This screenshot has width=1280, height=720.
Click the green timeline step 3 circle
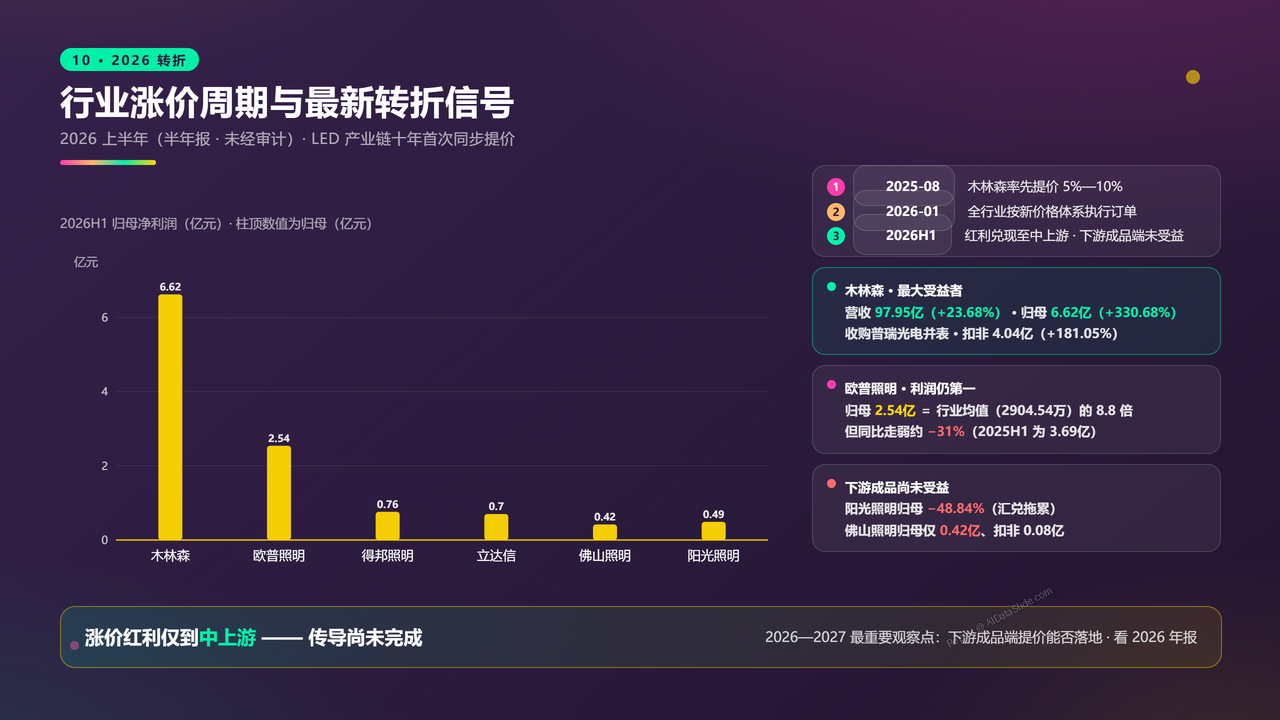tap(836, 236)
